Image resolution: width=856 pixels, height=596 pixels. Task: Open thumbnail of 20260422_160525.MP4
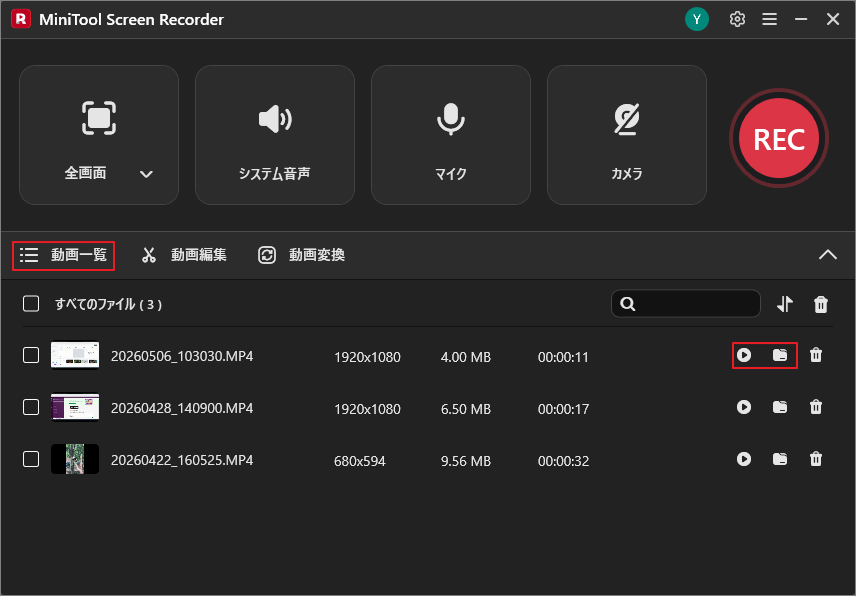75,459
